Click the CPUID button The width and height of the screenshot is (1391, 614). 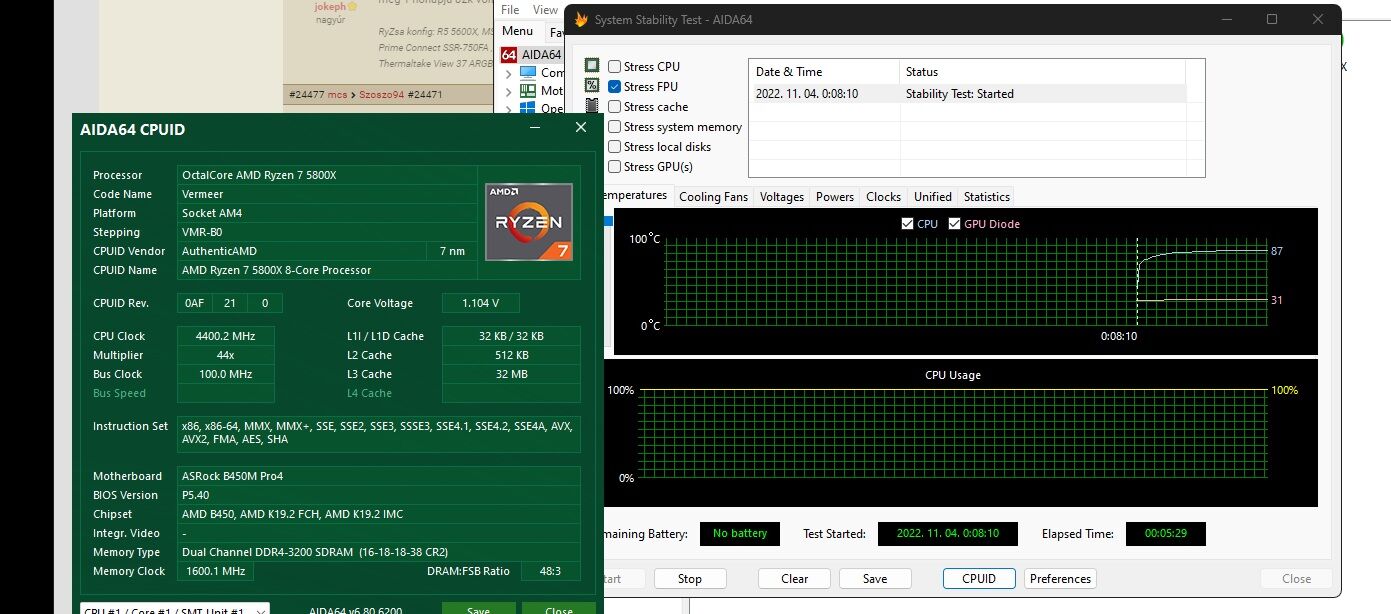pyautogui.click(x=979, y=578)
